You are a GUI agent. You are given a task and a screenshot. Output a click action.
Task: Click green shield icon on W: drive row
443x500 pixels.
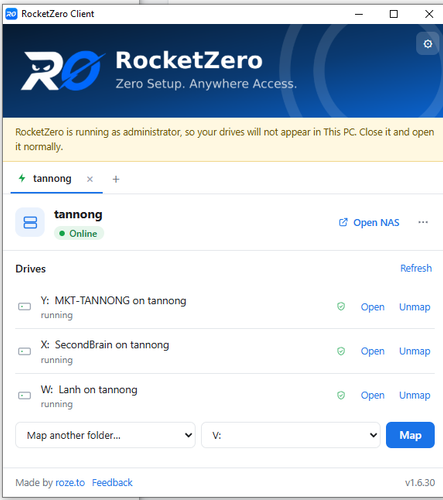click(x=341, y=395)
